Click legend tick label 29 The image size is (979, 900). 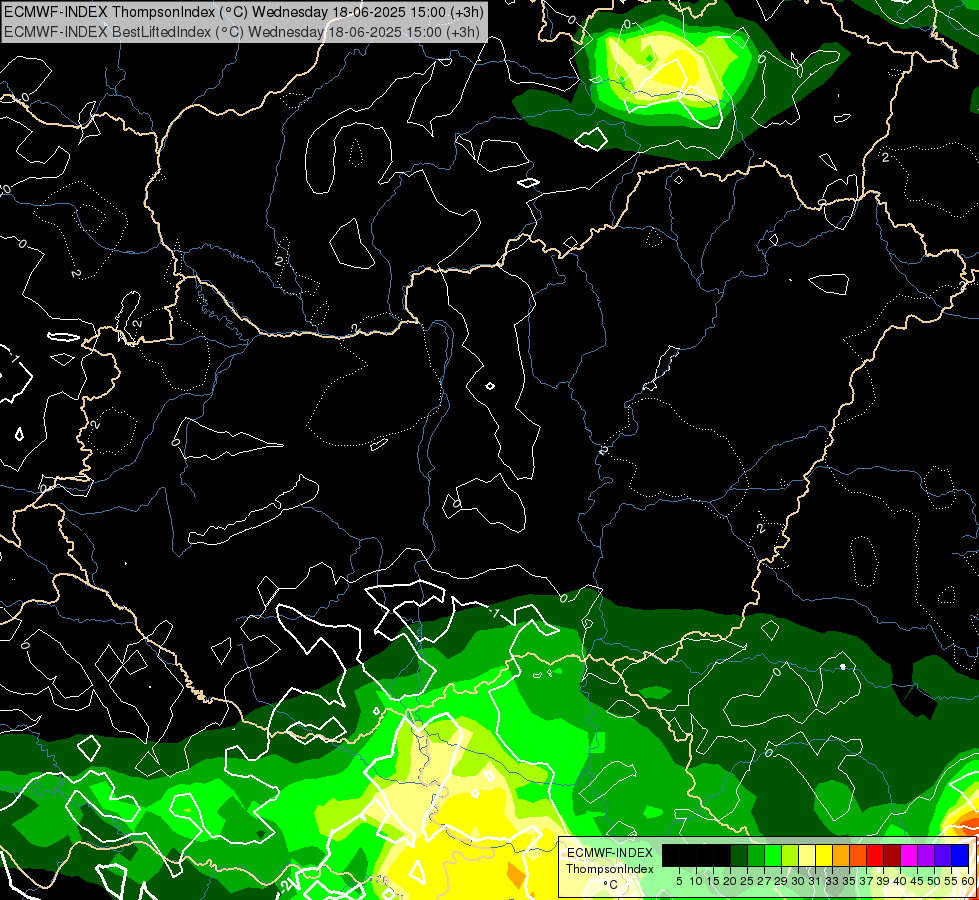[780, 881]
